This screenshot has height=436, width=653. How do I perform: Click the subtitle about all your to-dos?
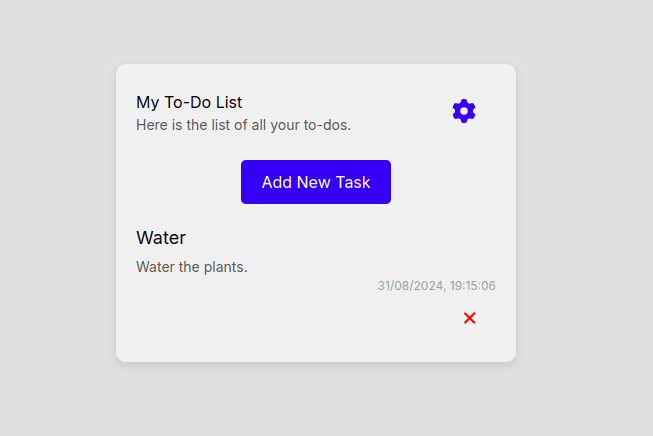pos(243,125)
